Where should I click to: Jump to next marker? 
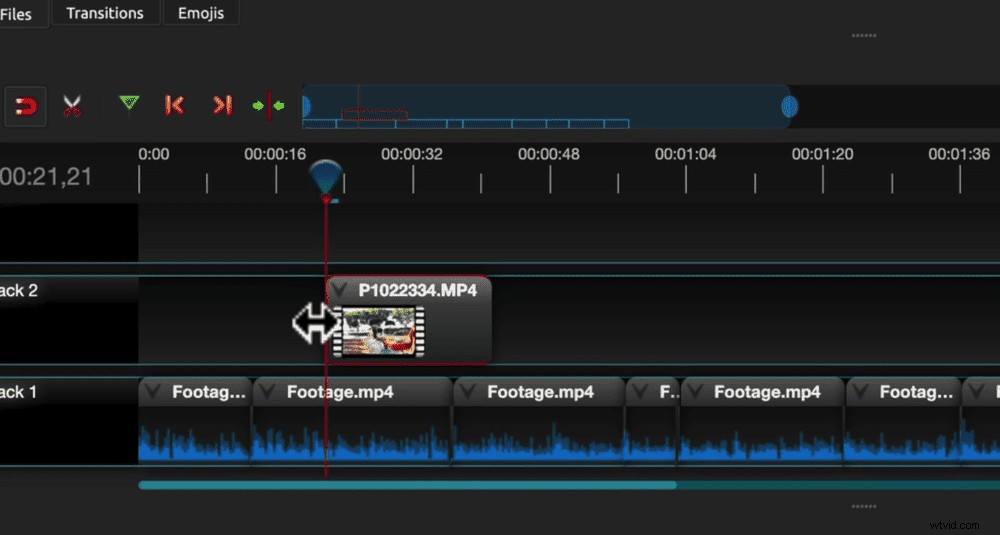223,105
